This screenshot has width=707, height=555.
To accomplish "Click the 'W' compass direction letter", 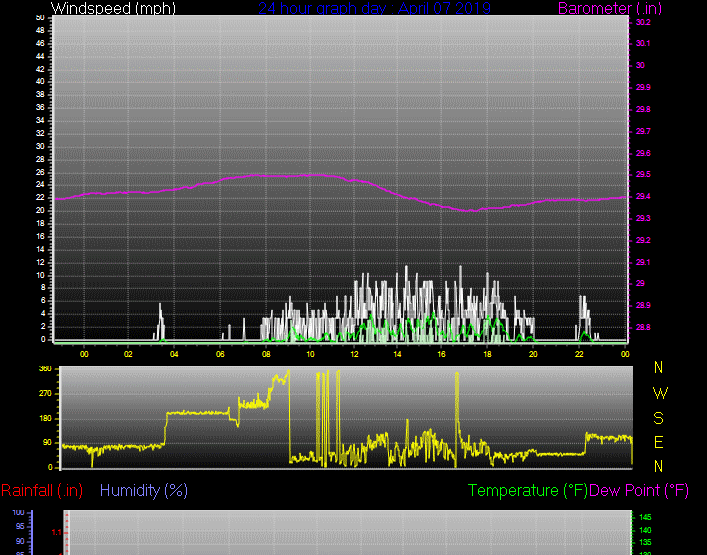I will coord(660,394).
